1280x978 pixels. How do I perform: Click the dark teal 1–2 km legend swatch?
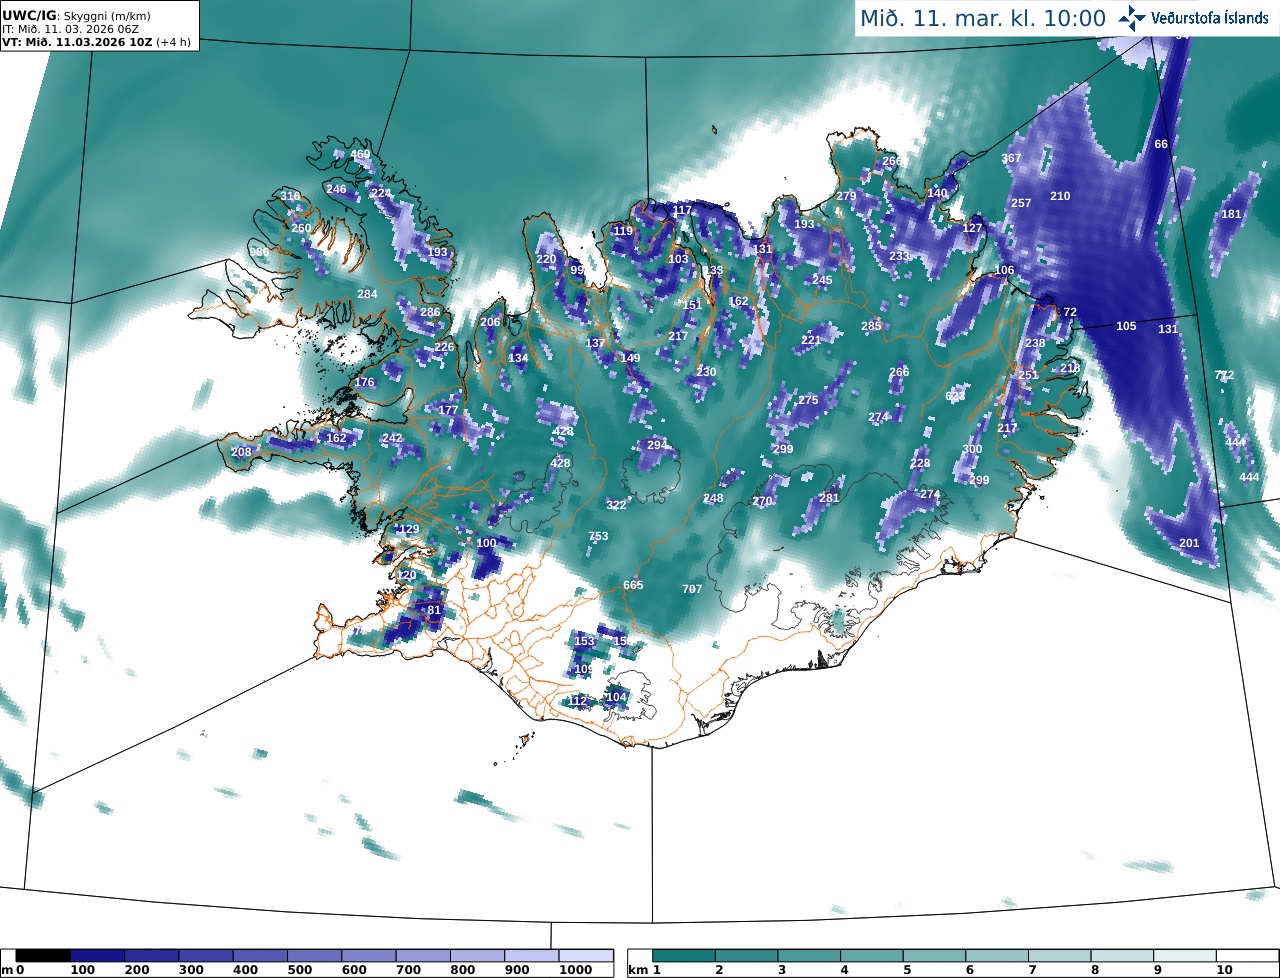pos(685,956)
